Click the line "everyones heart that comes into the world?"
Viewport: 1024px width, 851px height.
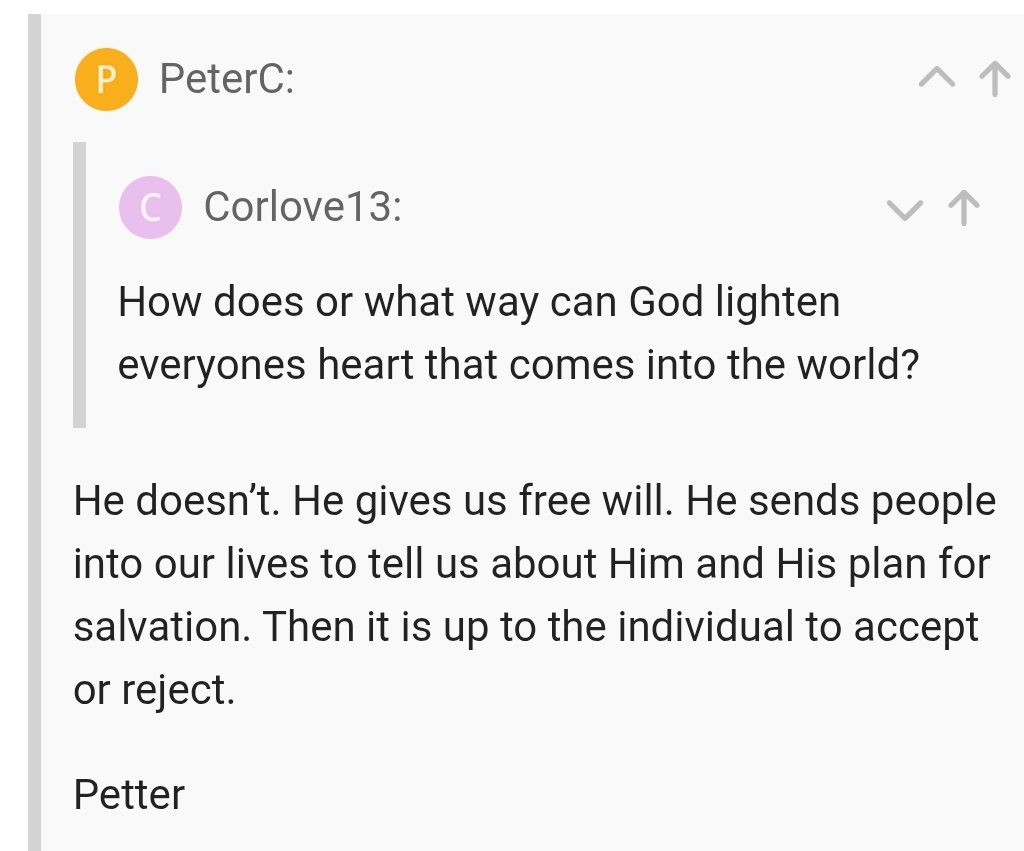518,365
